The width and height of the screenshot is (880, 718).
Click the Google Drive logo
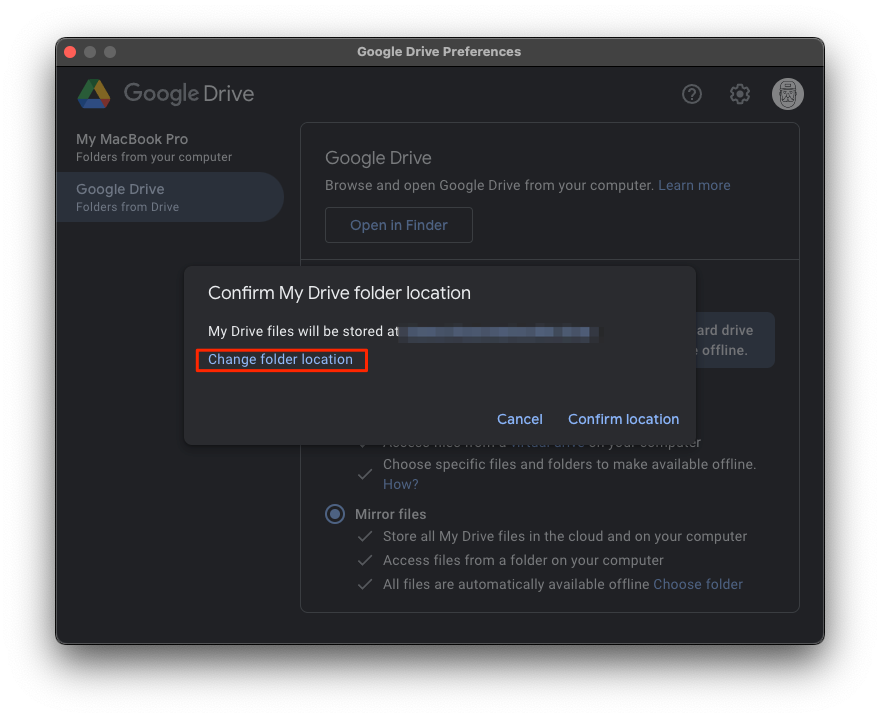[94, 94]
